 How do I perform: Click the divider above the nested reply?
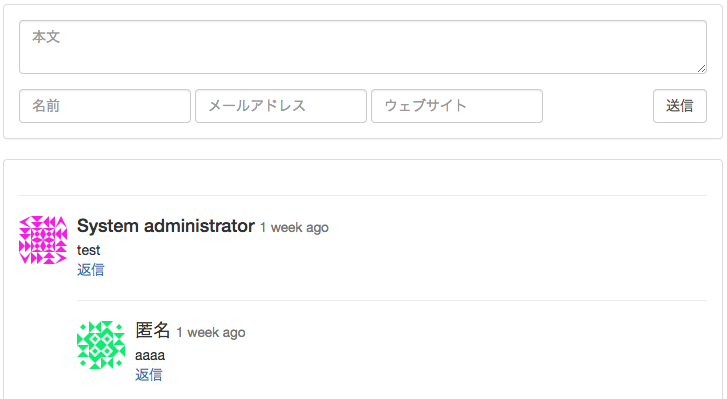pos(392,300)
